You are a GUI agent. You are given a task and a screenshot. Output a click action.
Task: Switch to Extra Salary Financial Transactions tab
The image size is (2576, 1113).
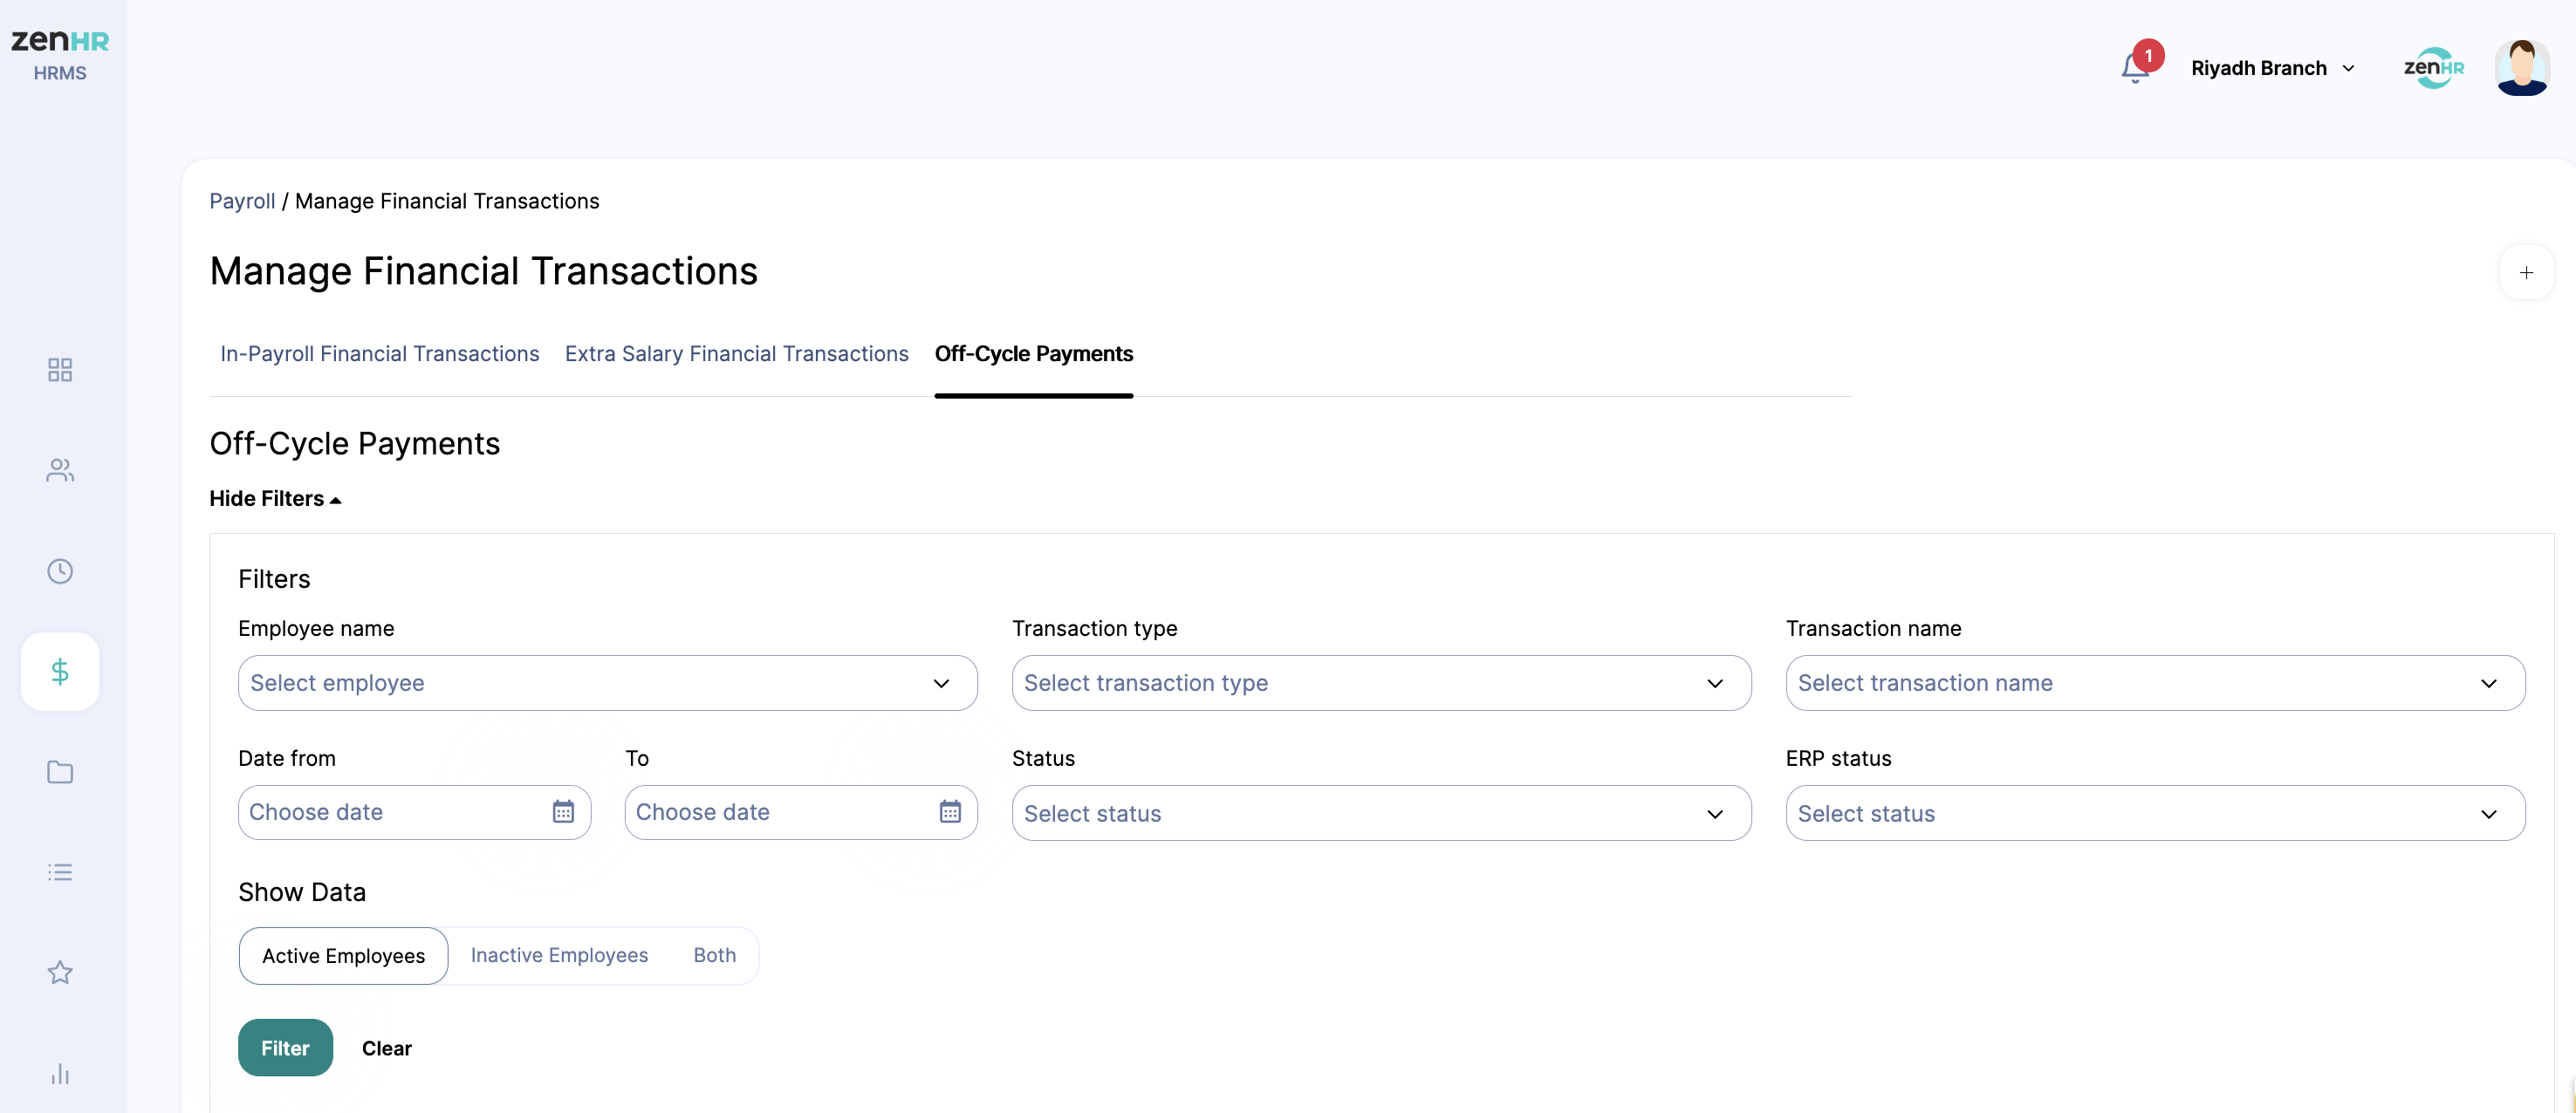click(736, 354)
